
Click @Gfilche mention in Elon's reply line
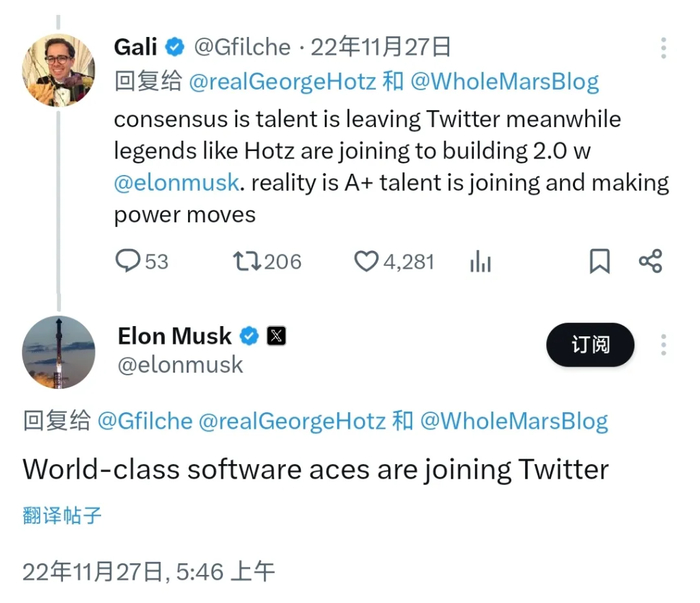coord(145,421)
